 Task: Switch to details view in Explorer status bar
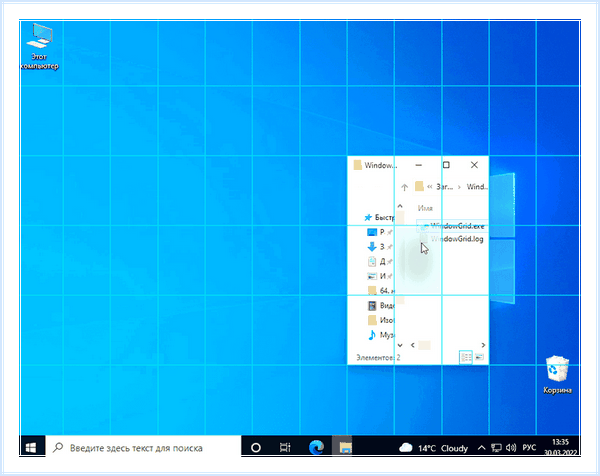[466, 357]
